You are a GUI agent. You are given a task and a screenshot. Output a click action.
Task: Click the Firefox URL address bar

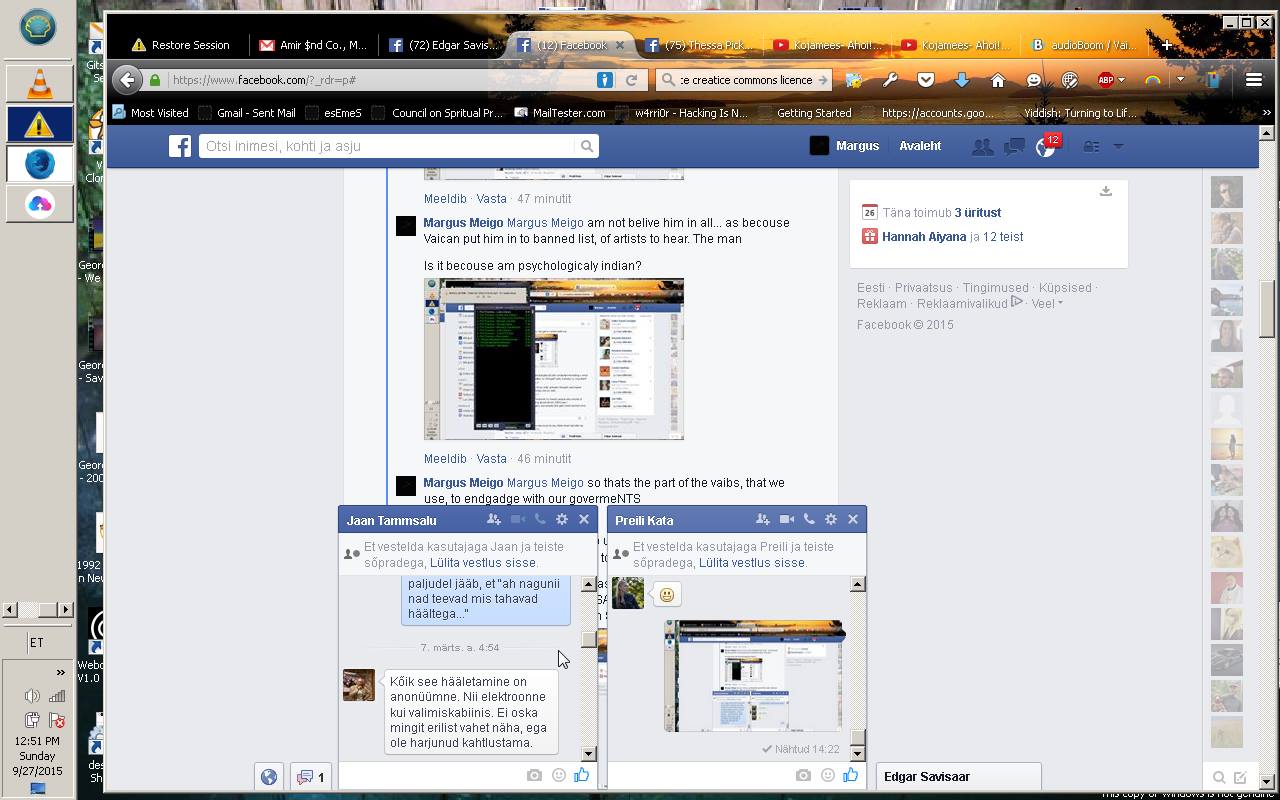380,80
